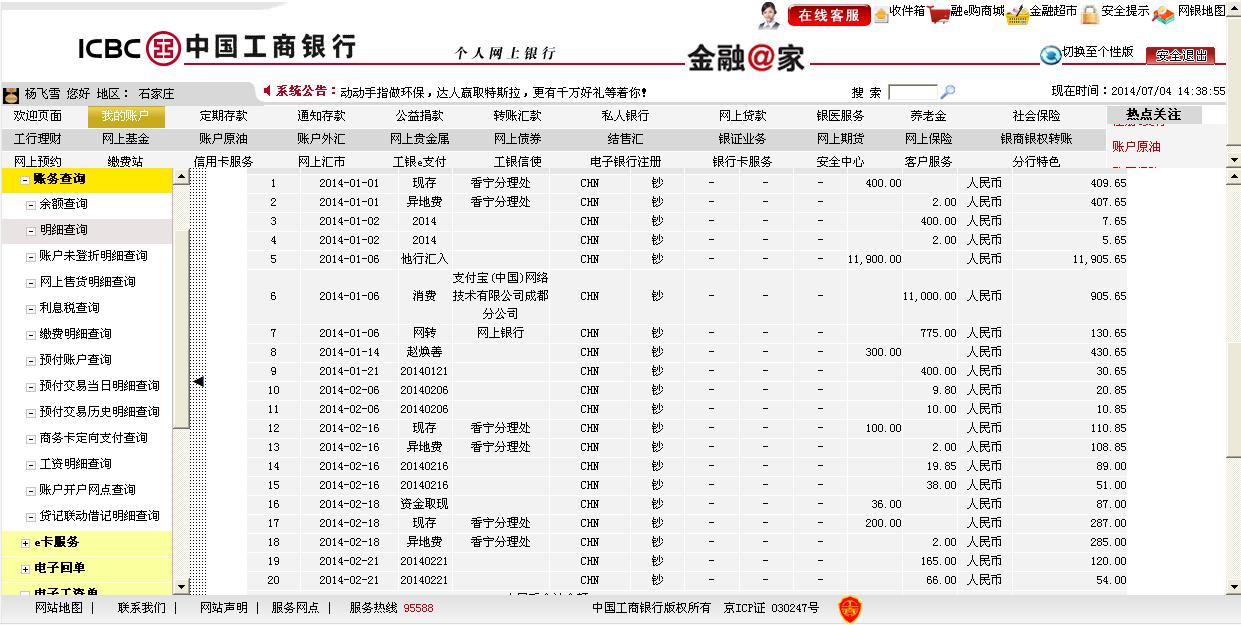Click the 网站声明 footer link
Viewport: 1241px width, 625px height.
[x=223, y=608]
